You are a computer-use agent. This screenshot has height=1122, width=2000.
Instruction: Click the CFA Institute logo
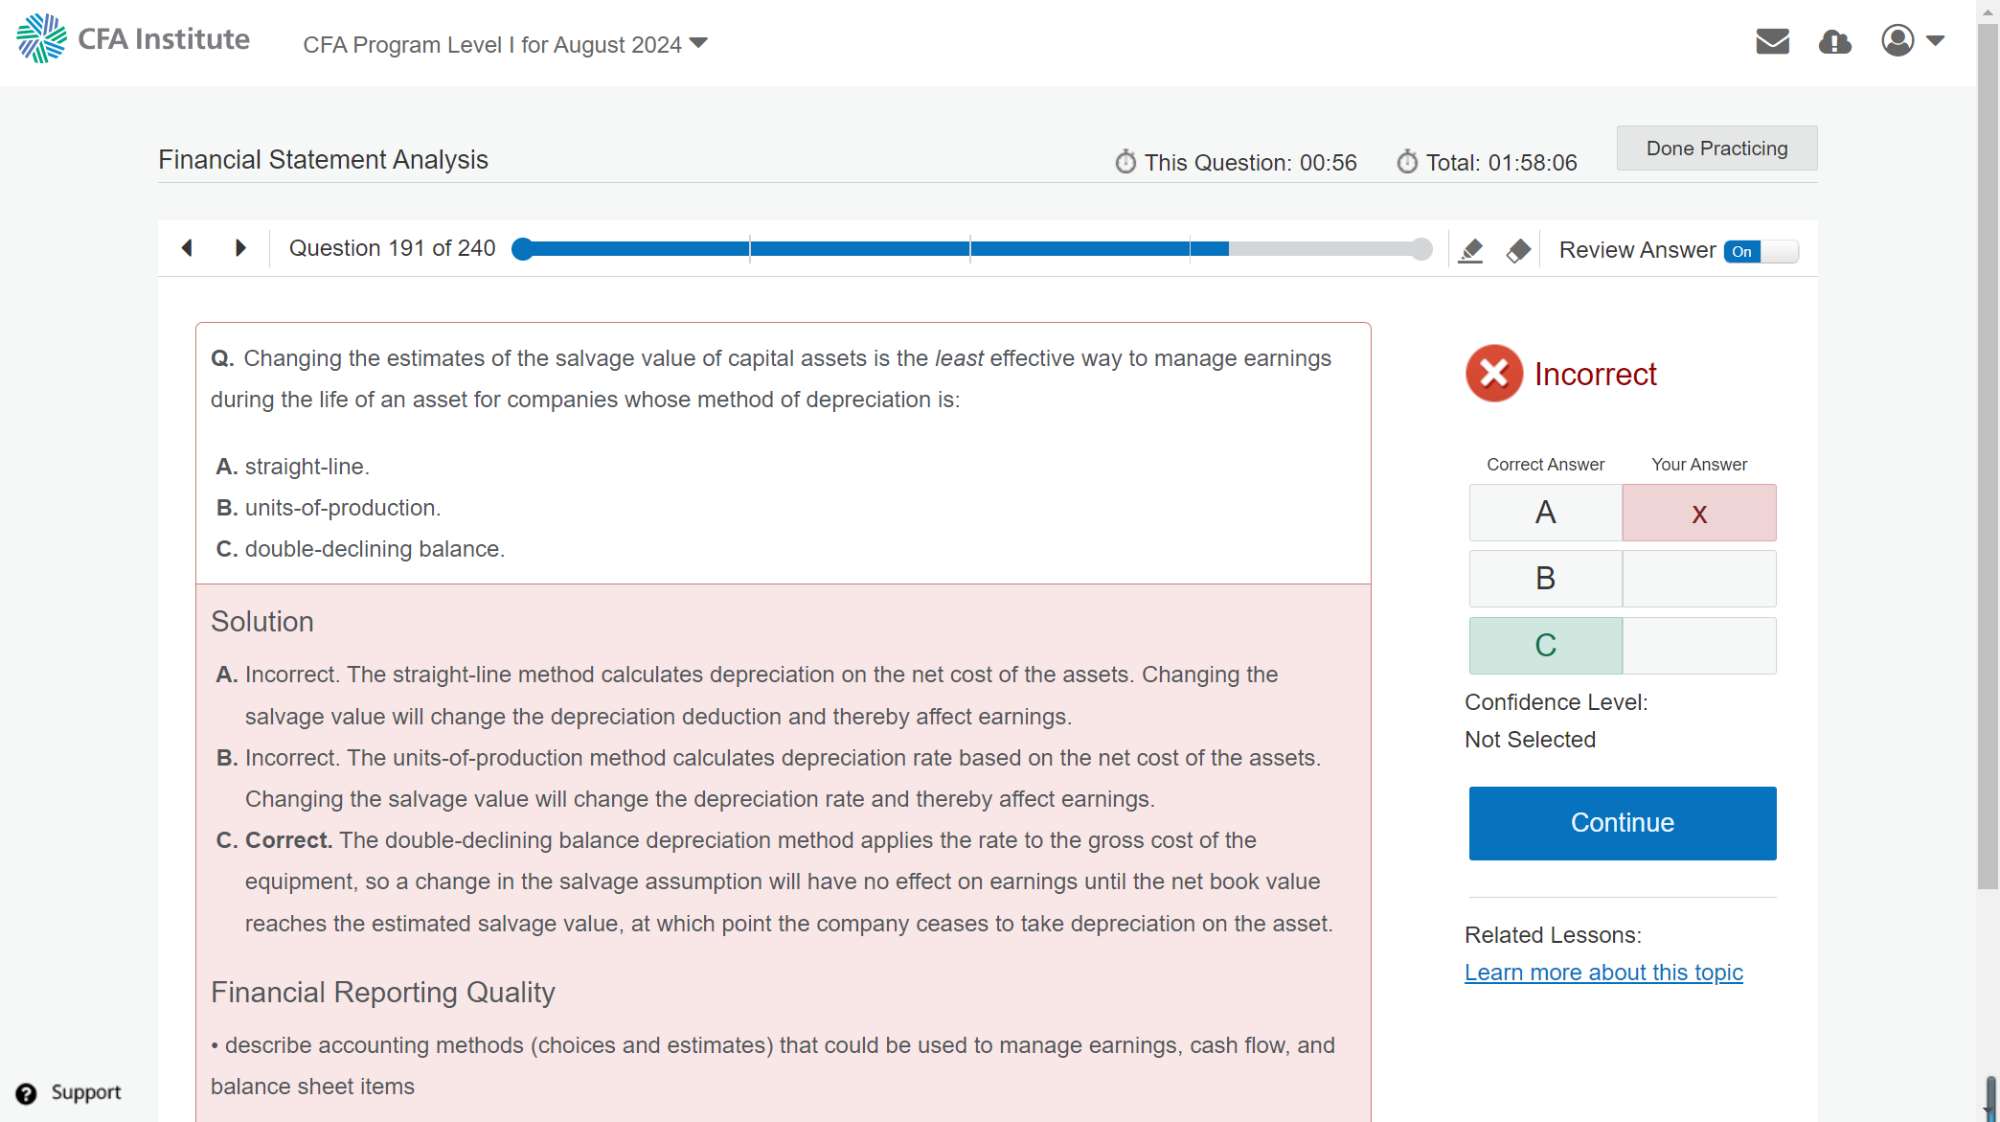(x=133, y=39)
